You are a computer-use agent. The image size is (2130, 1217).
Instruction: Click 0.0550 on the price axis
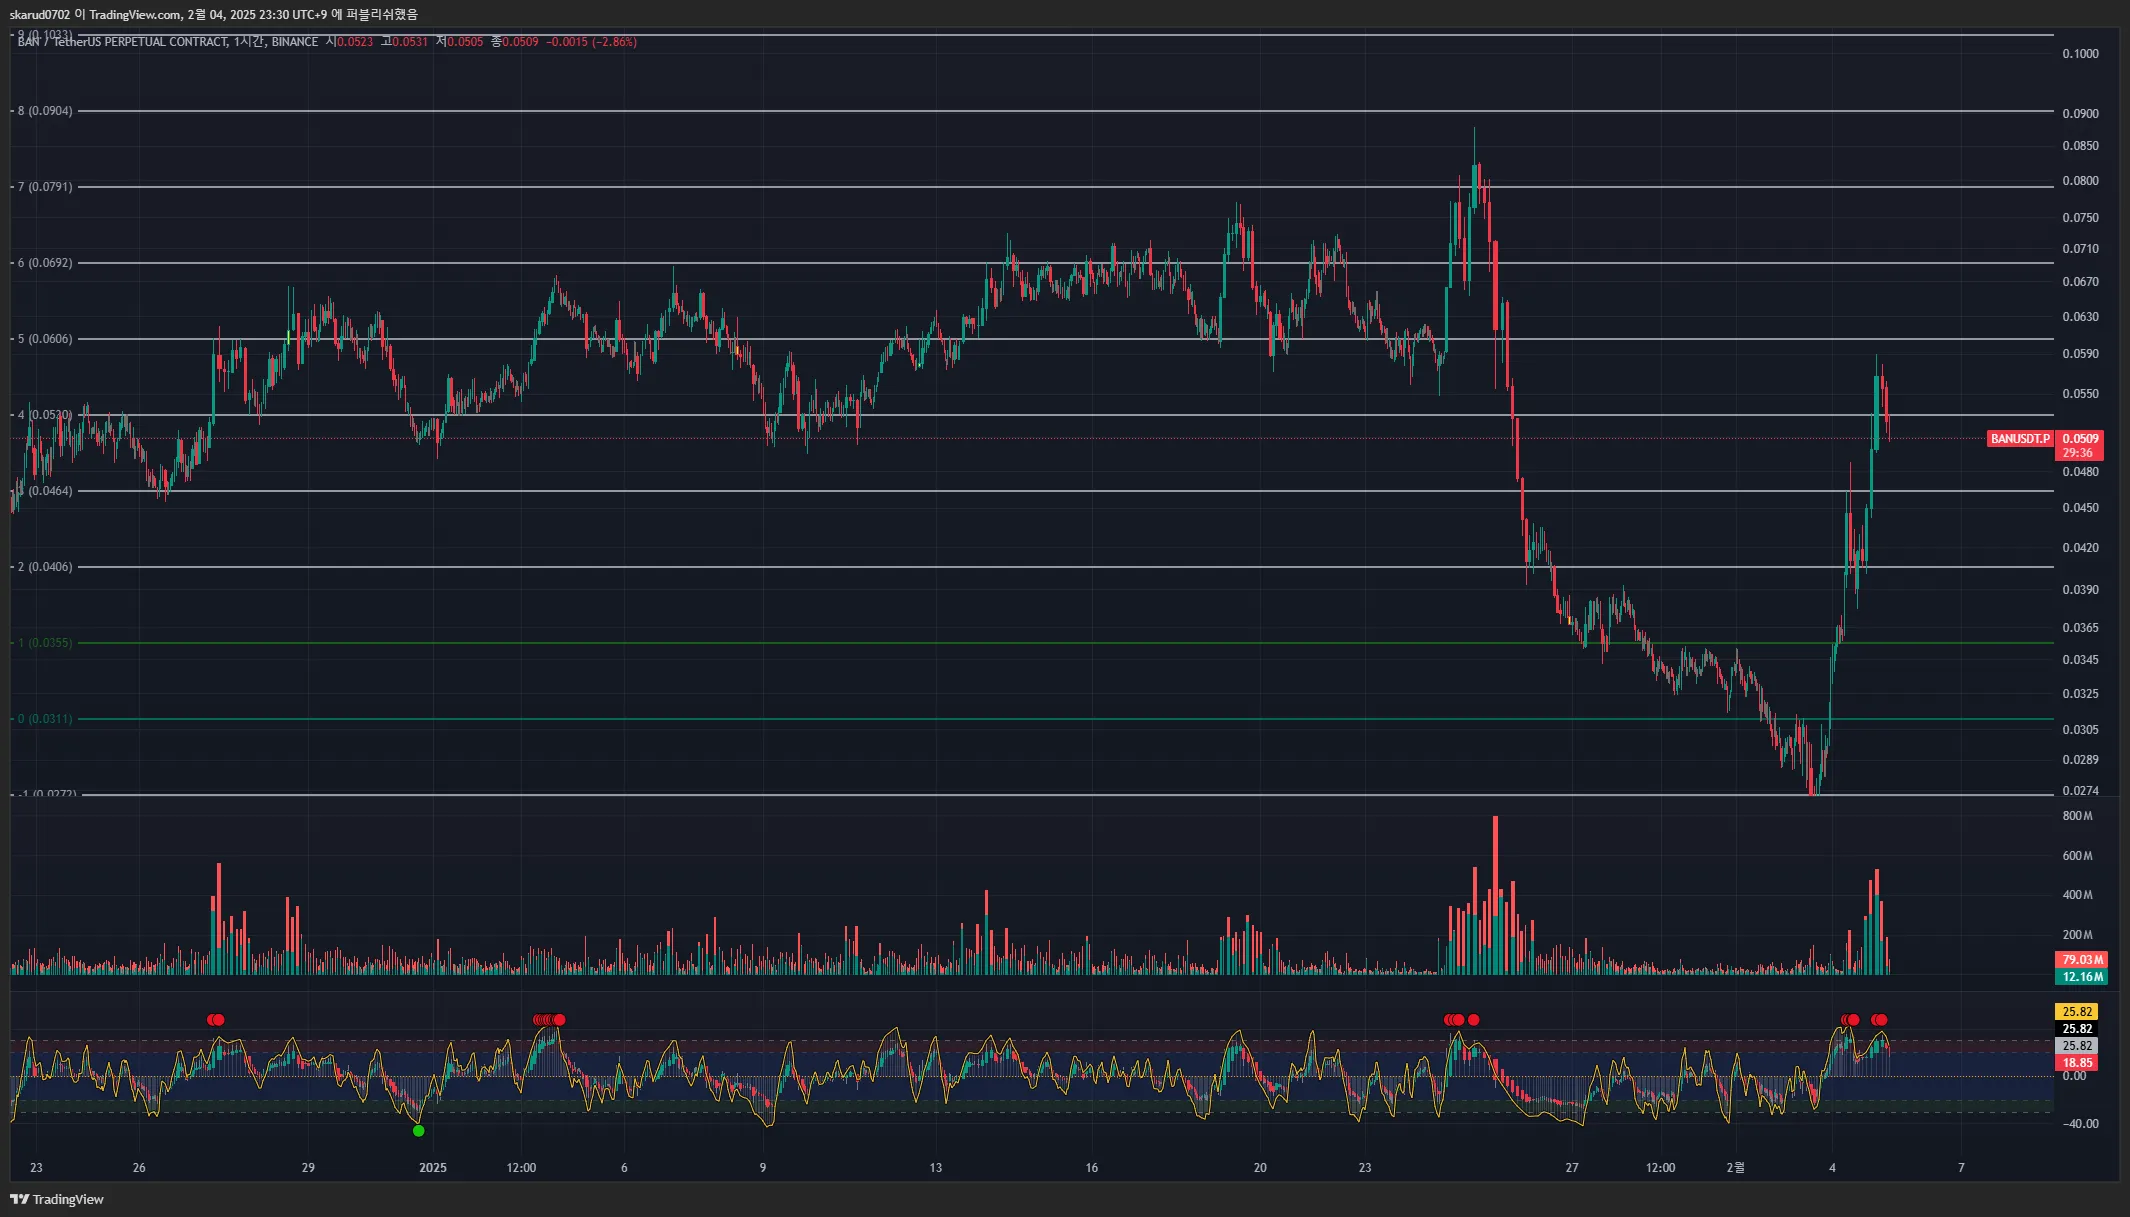(2080, 394)
